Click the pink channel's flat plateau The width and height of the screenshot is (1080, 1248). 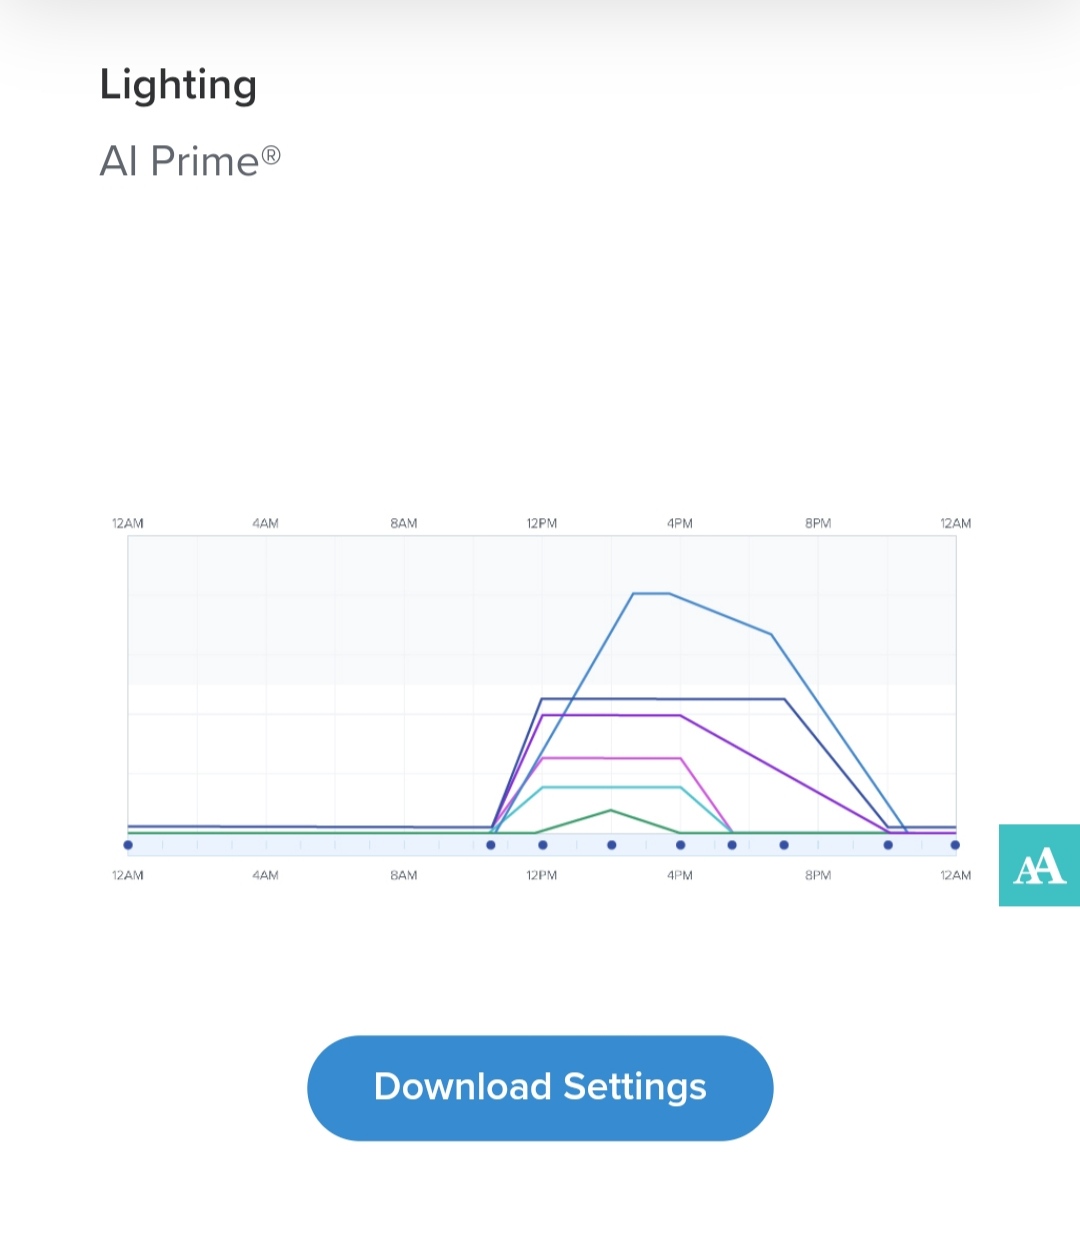coord(612,758)
